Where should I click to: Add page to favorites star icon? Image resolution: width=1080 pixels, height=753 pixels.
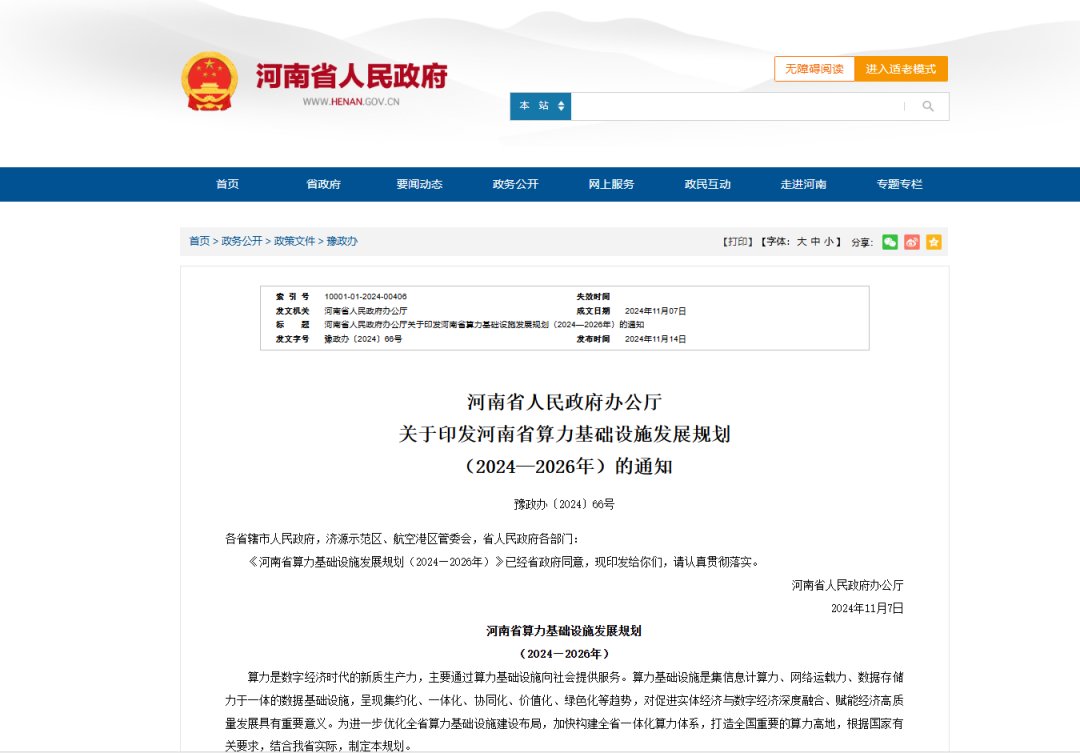934,242
